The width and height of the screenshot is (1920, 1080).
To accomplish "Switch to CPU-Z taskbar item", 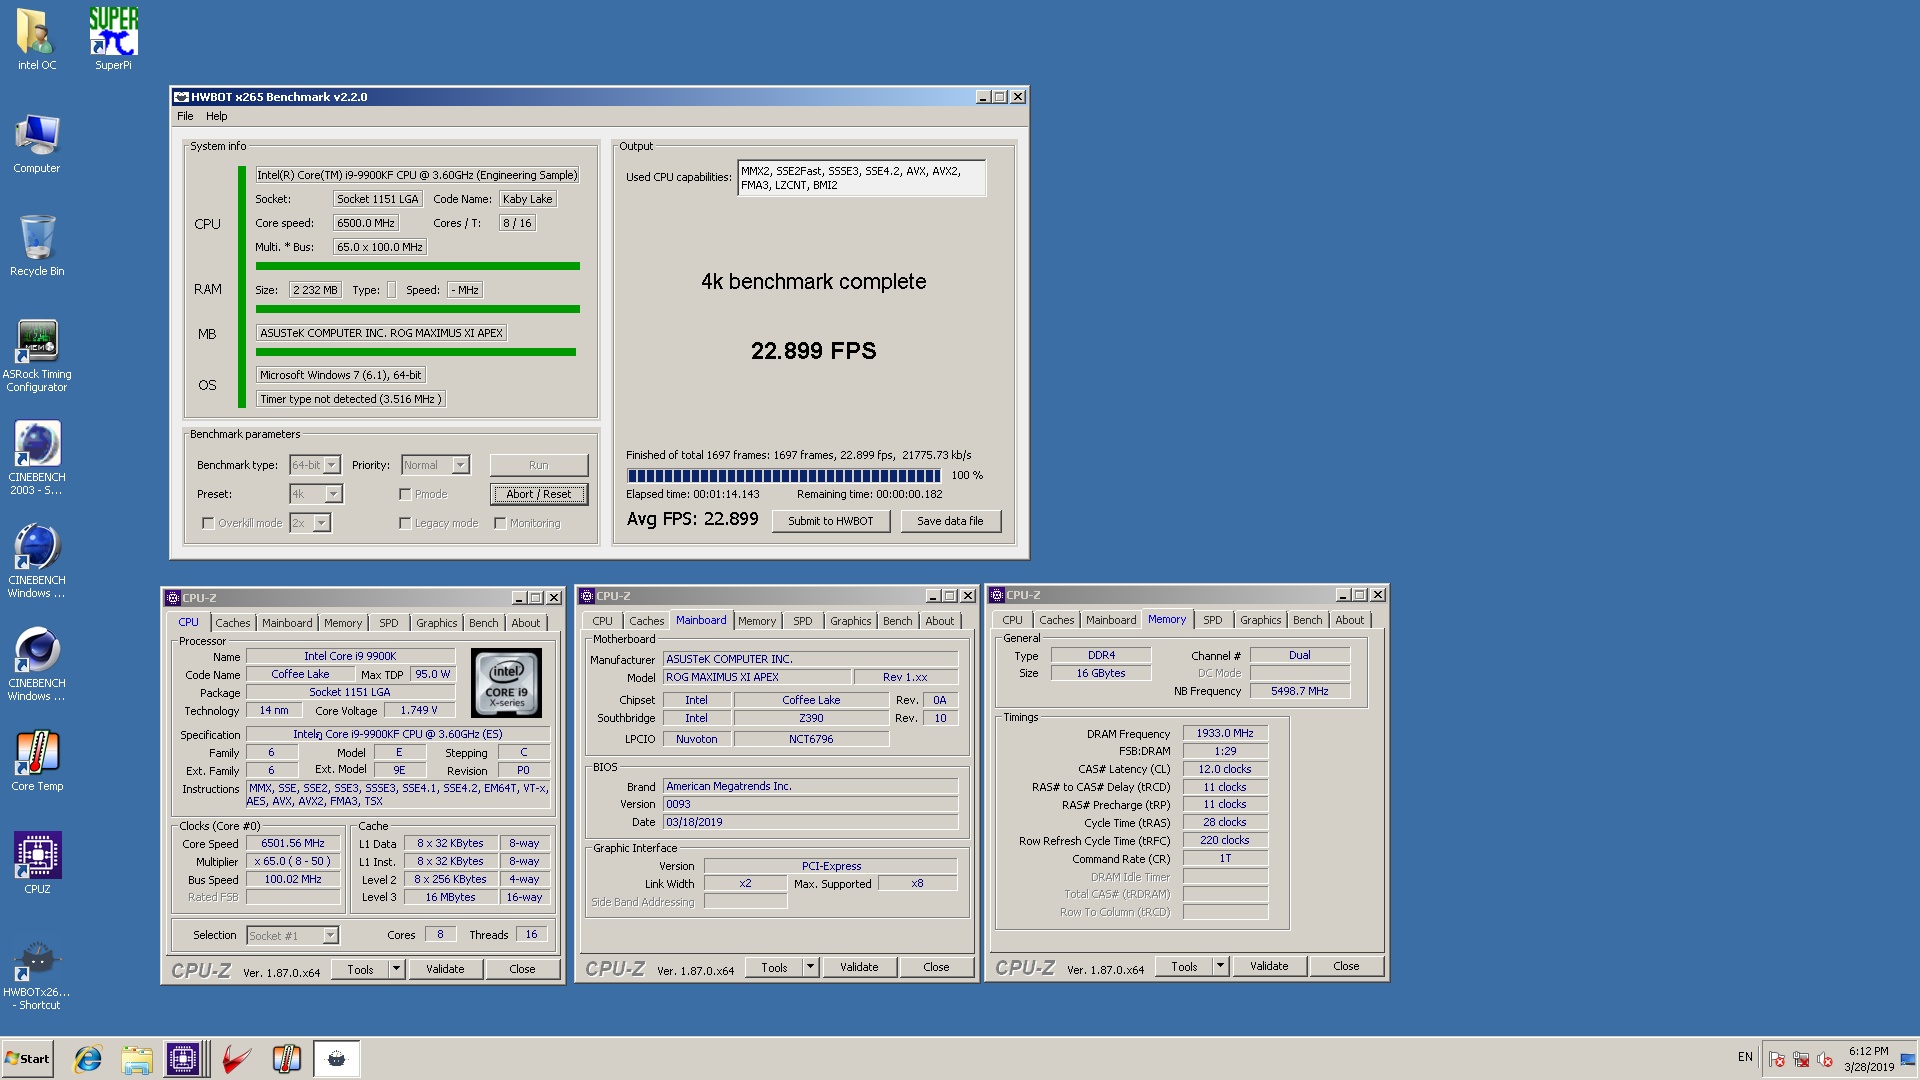I will pos(184,1059).
